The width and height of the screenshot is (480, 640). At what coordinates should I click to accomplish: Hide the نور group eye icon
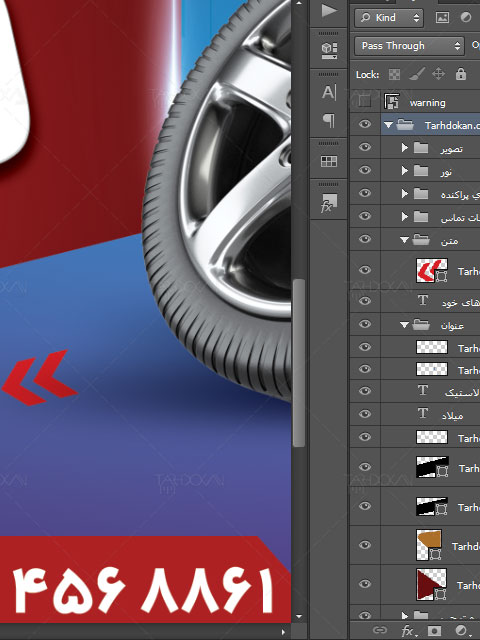coord(365,170)
